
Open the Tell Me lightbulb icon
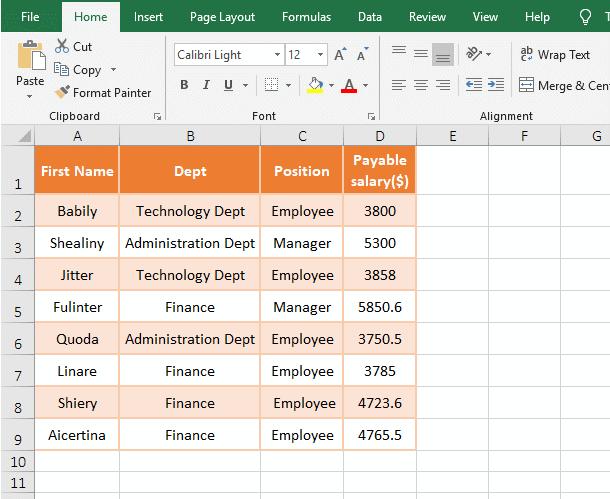pos(585,17)
